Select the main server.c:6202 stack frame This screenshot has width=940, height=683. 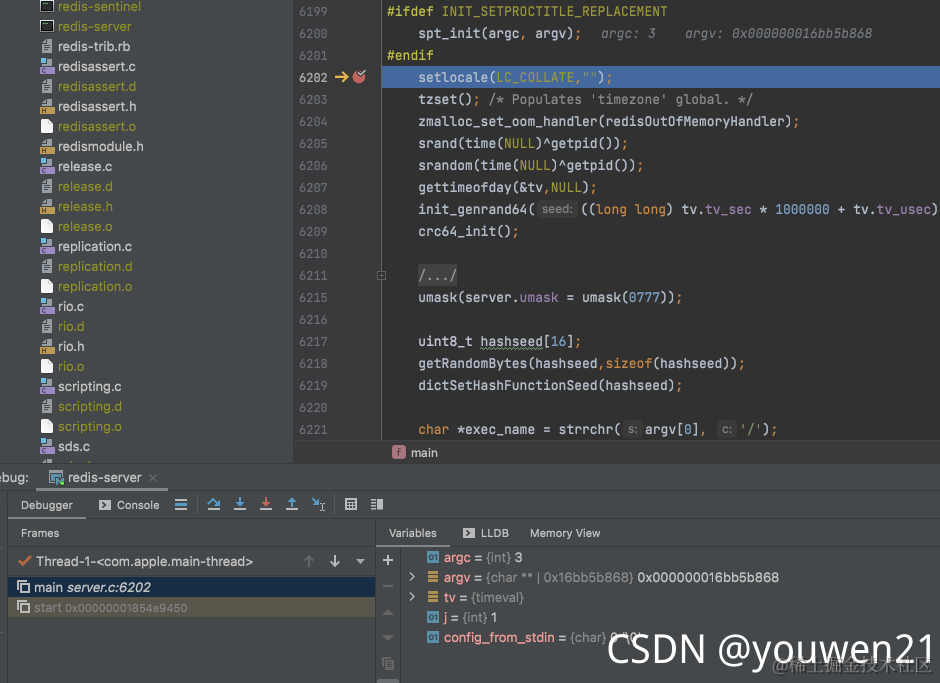click(x=192, y=587)
